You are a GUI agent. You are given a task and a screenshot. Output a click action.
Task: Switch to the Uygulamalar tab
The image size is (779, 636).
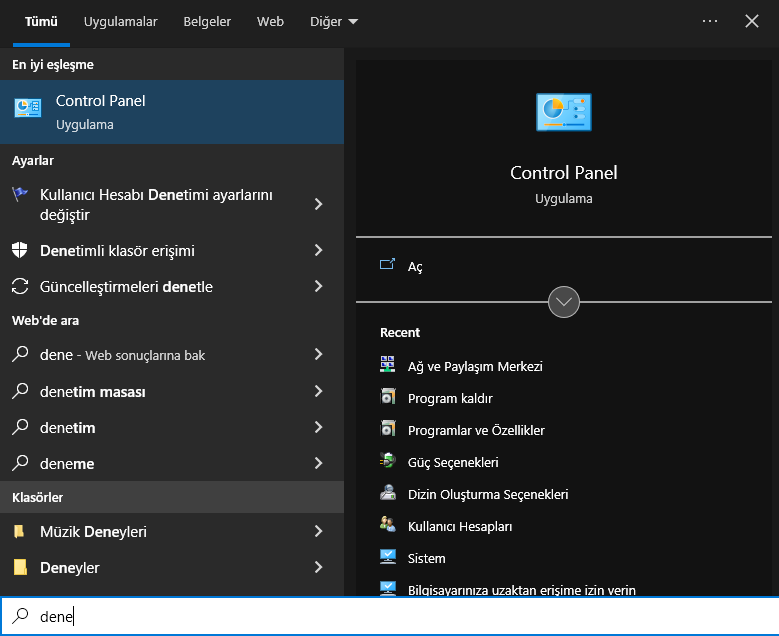coord(120,21)
